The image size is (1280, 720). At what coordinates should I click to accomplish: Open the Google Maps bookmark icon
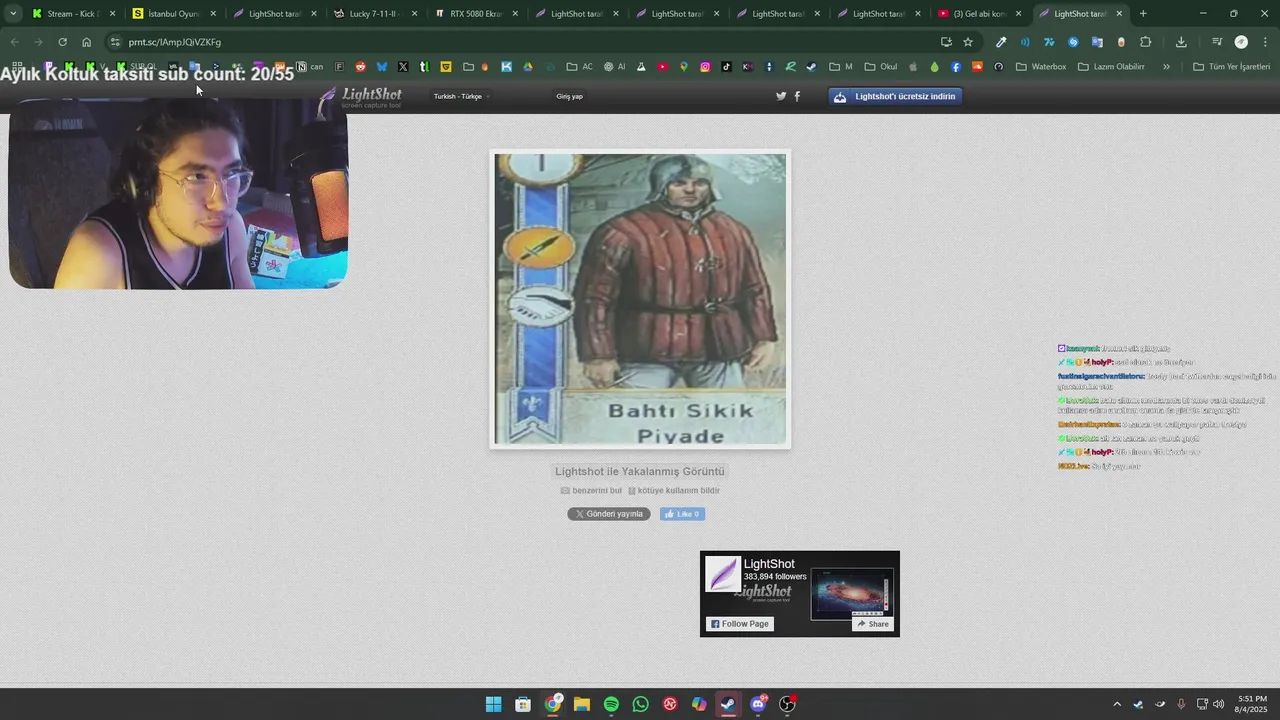tap(684, 67)
